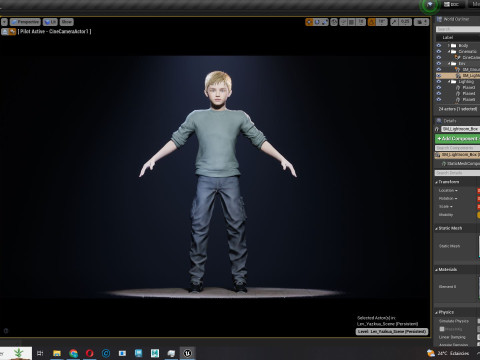
Task: Open Opera browser from taskbar
Action: pyautogui.click(x=90, y=353)
